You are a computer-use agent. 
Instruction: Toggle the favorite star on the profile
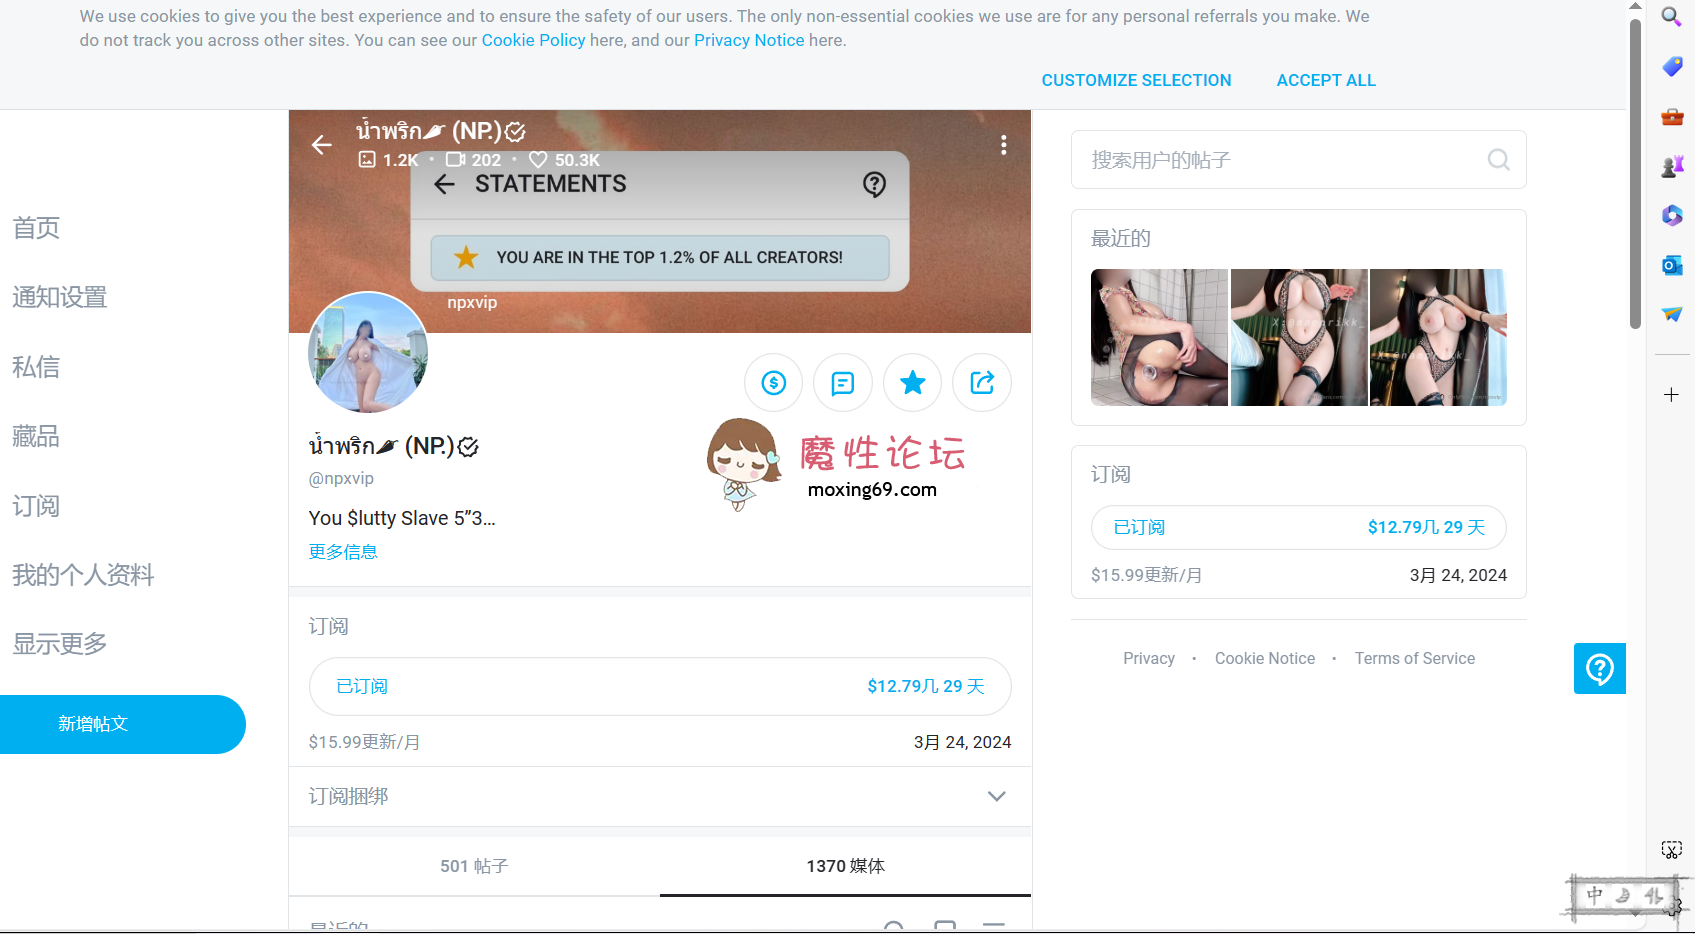(x=912, y=382)
